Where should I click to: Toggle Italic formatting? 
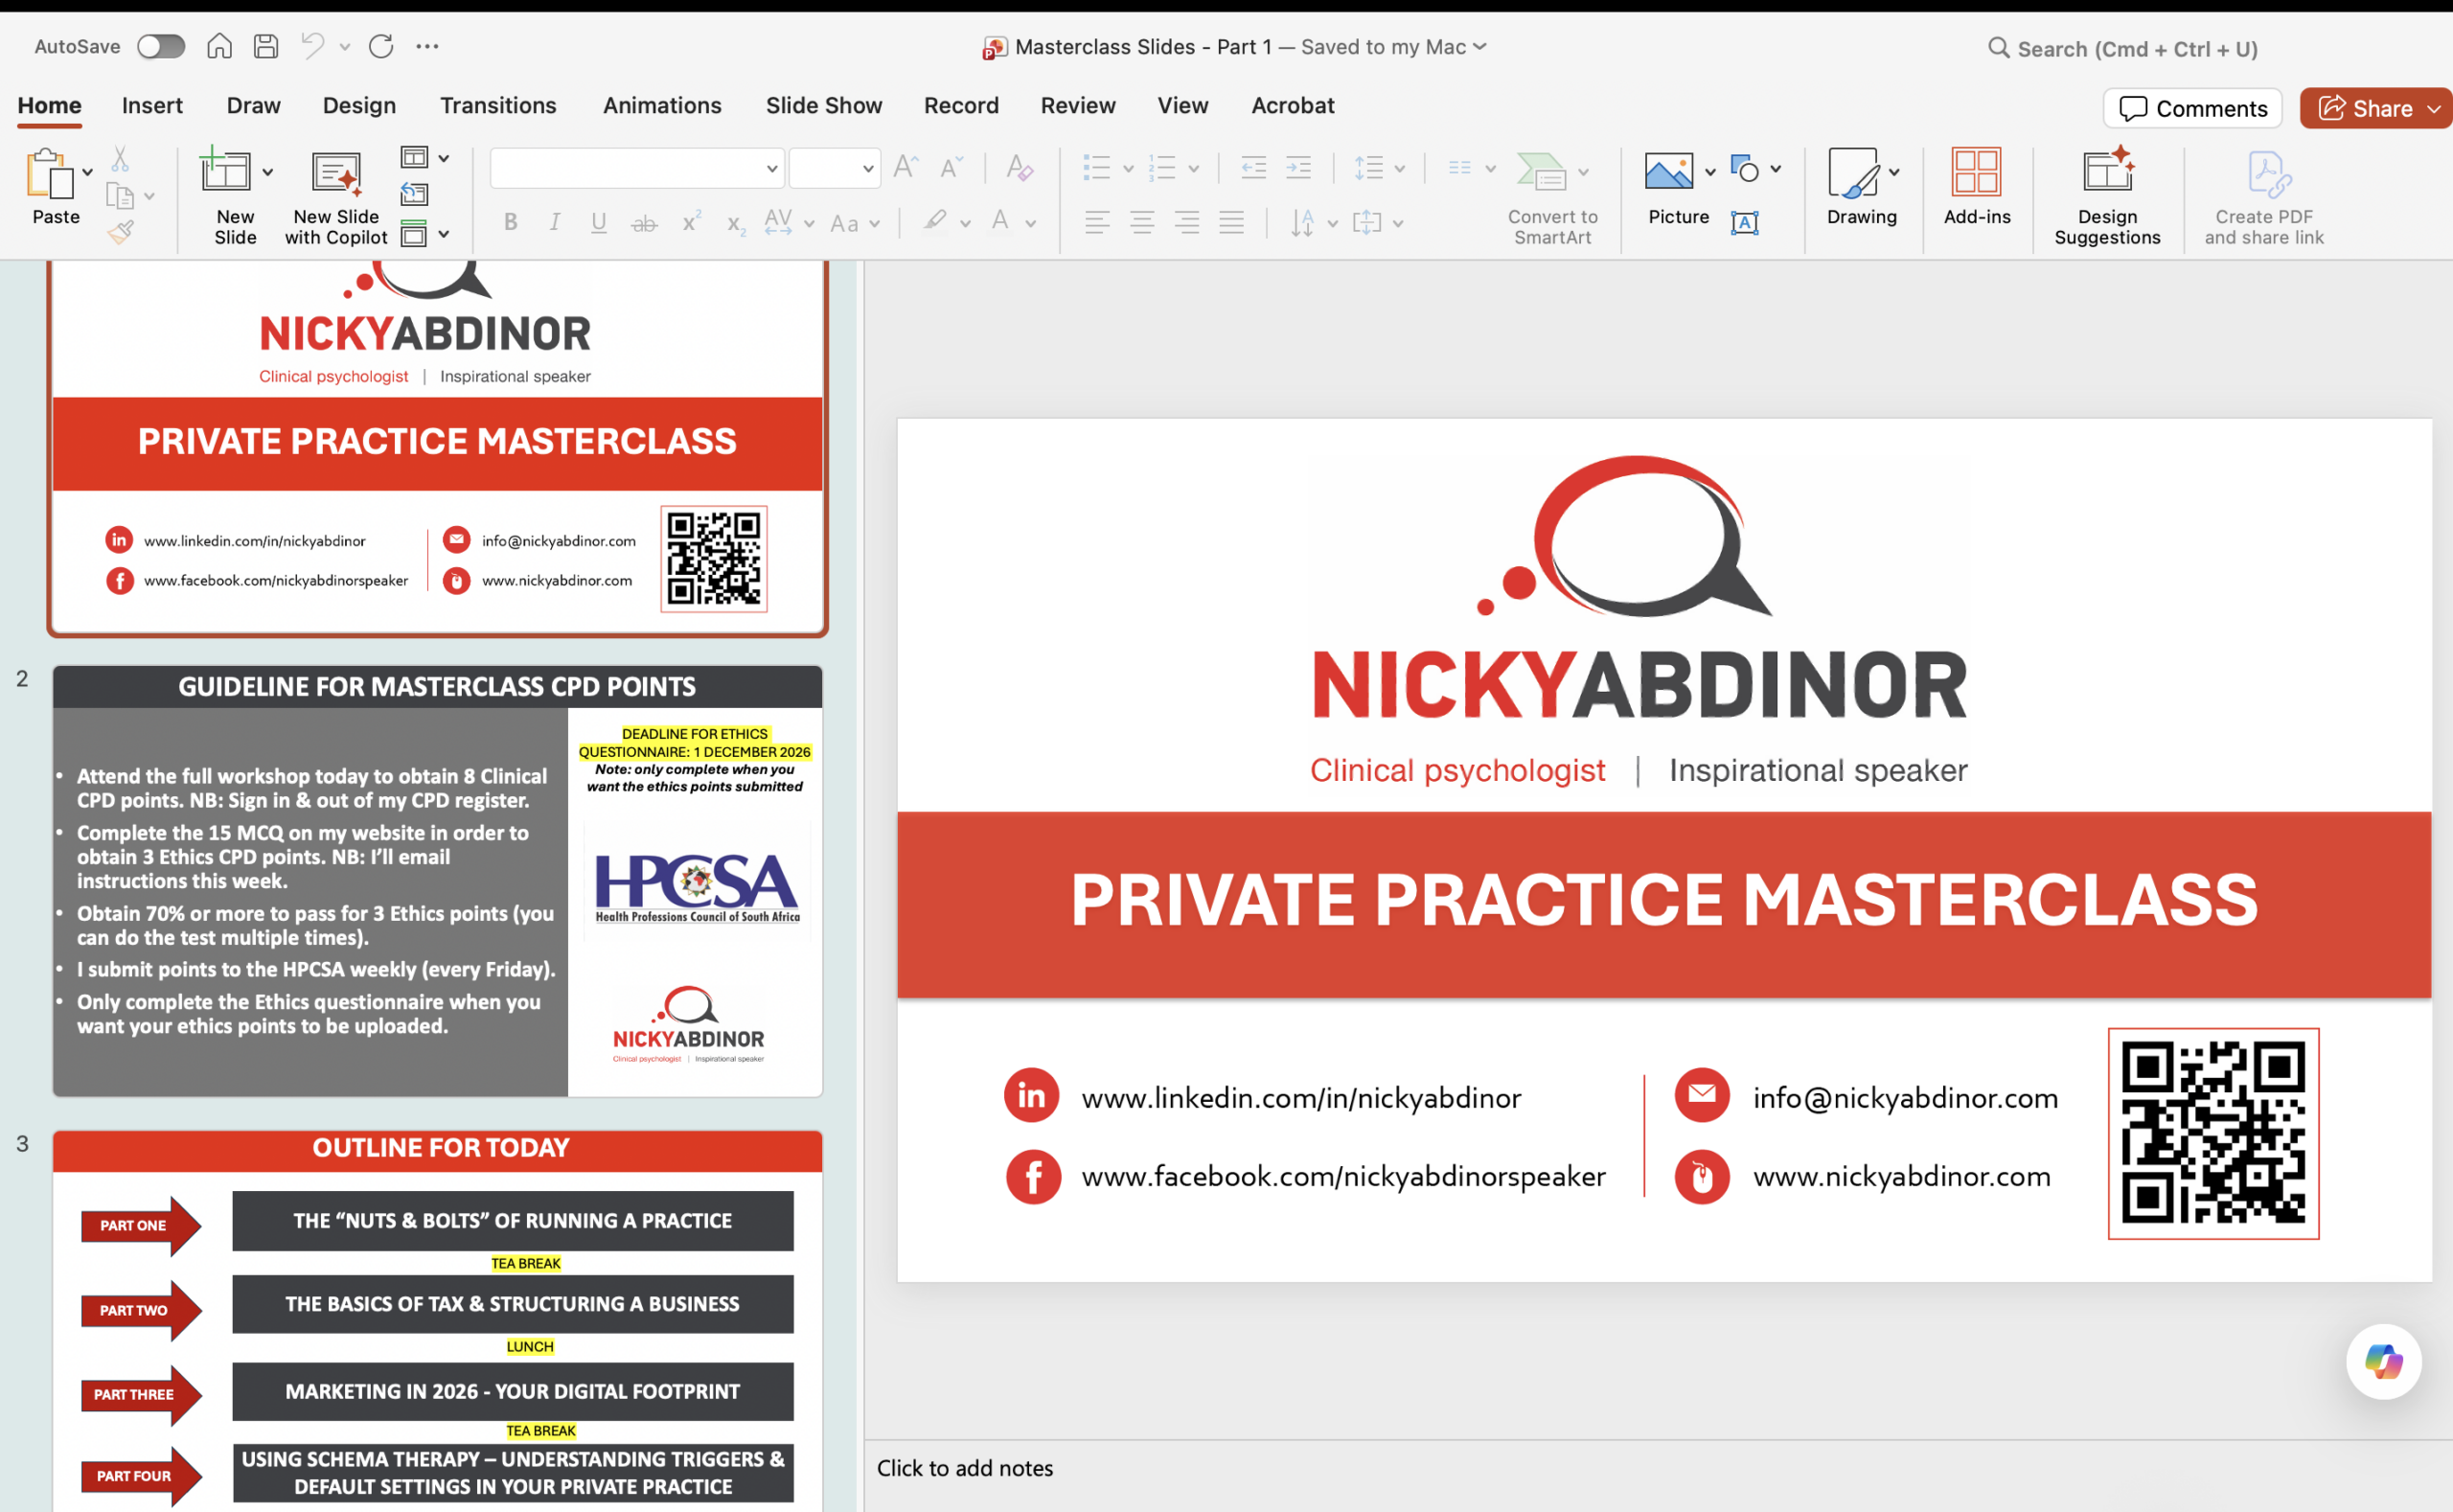[555, 222]
